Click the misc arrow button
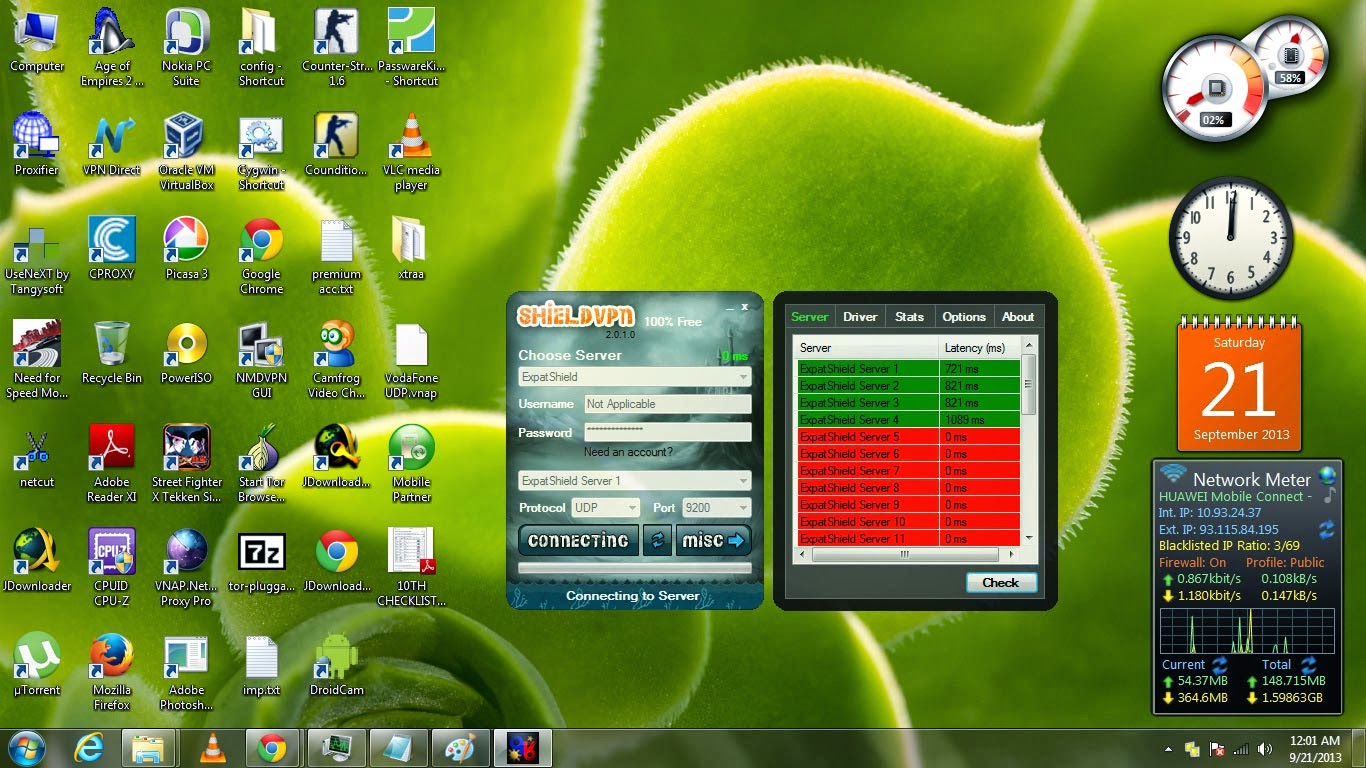 (713, 540)
